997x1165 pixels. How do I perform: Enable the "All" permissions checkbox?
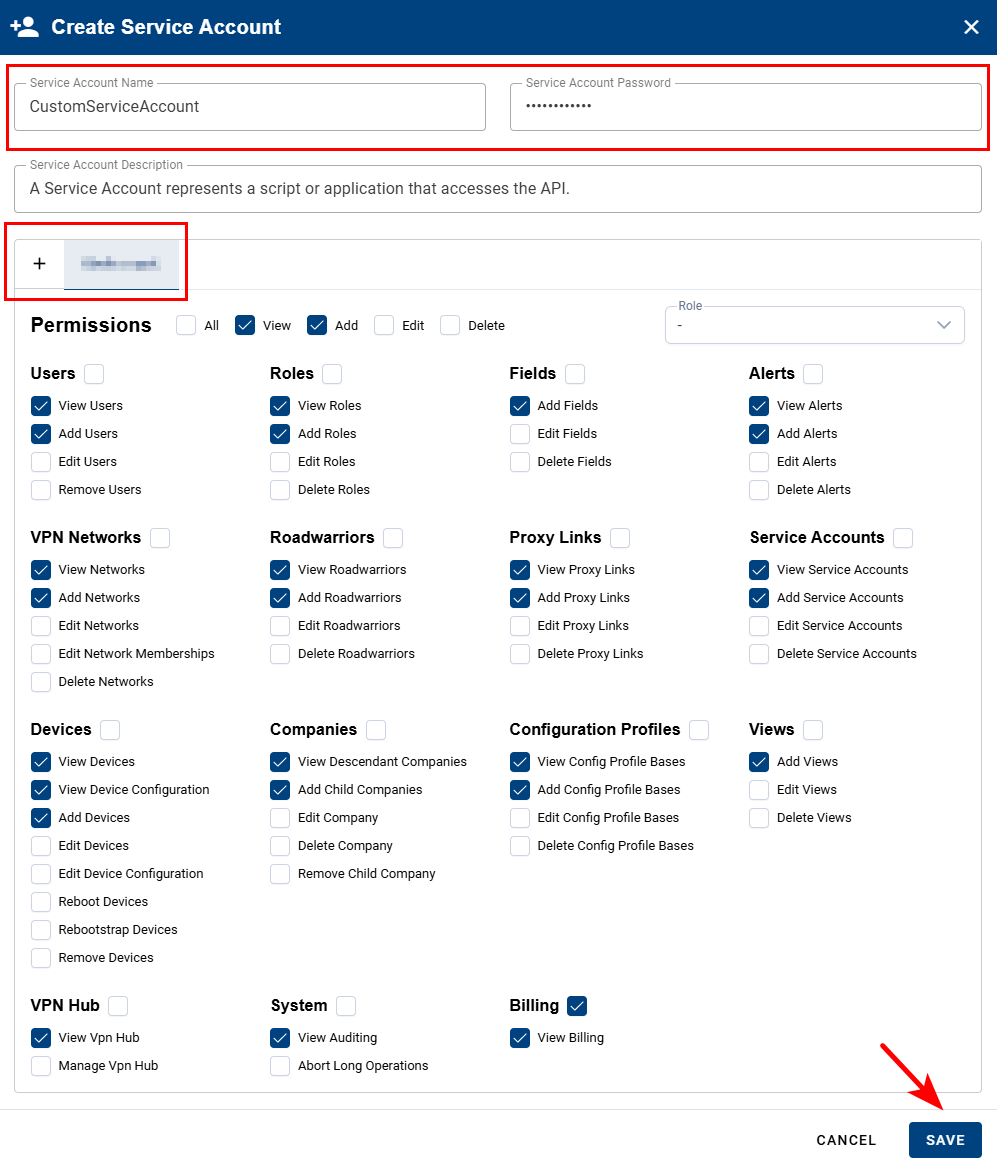coord(185,325)
